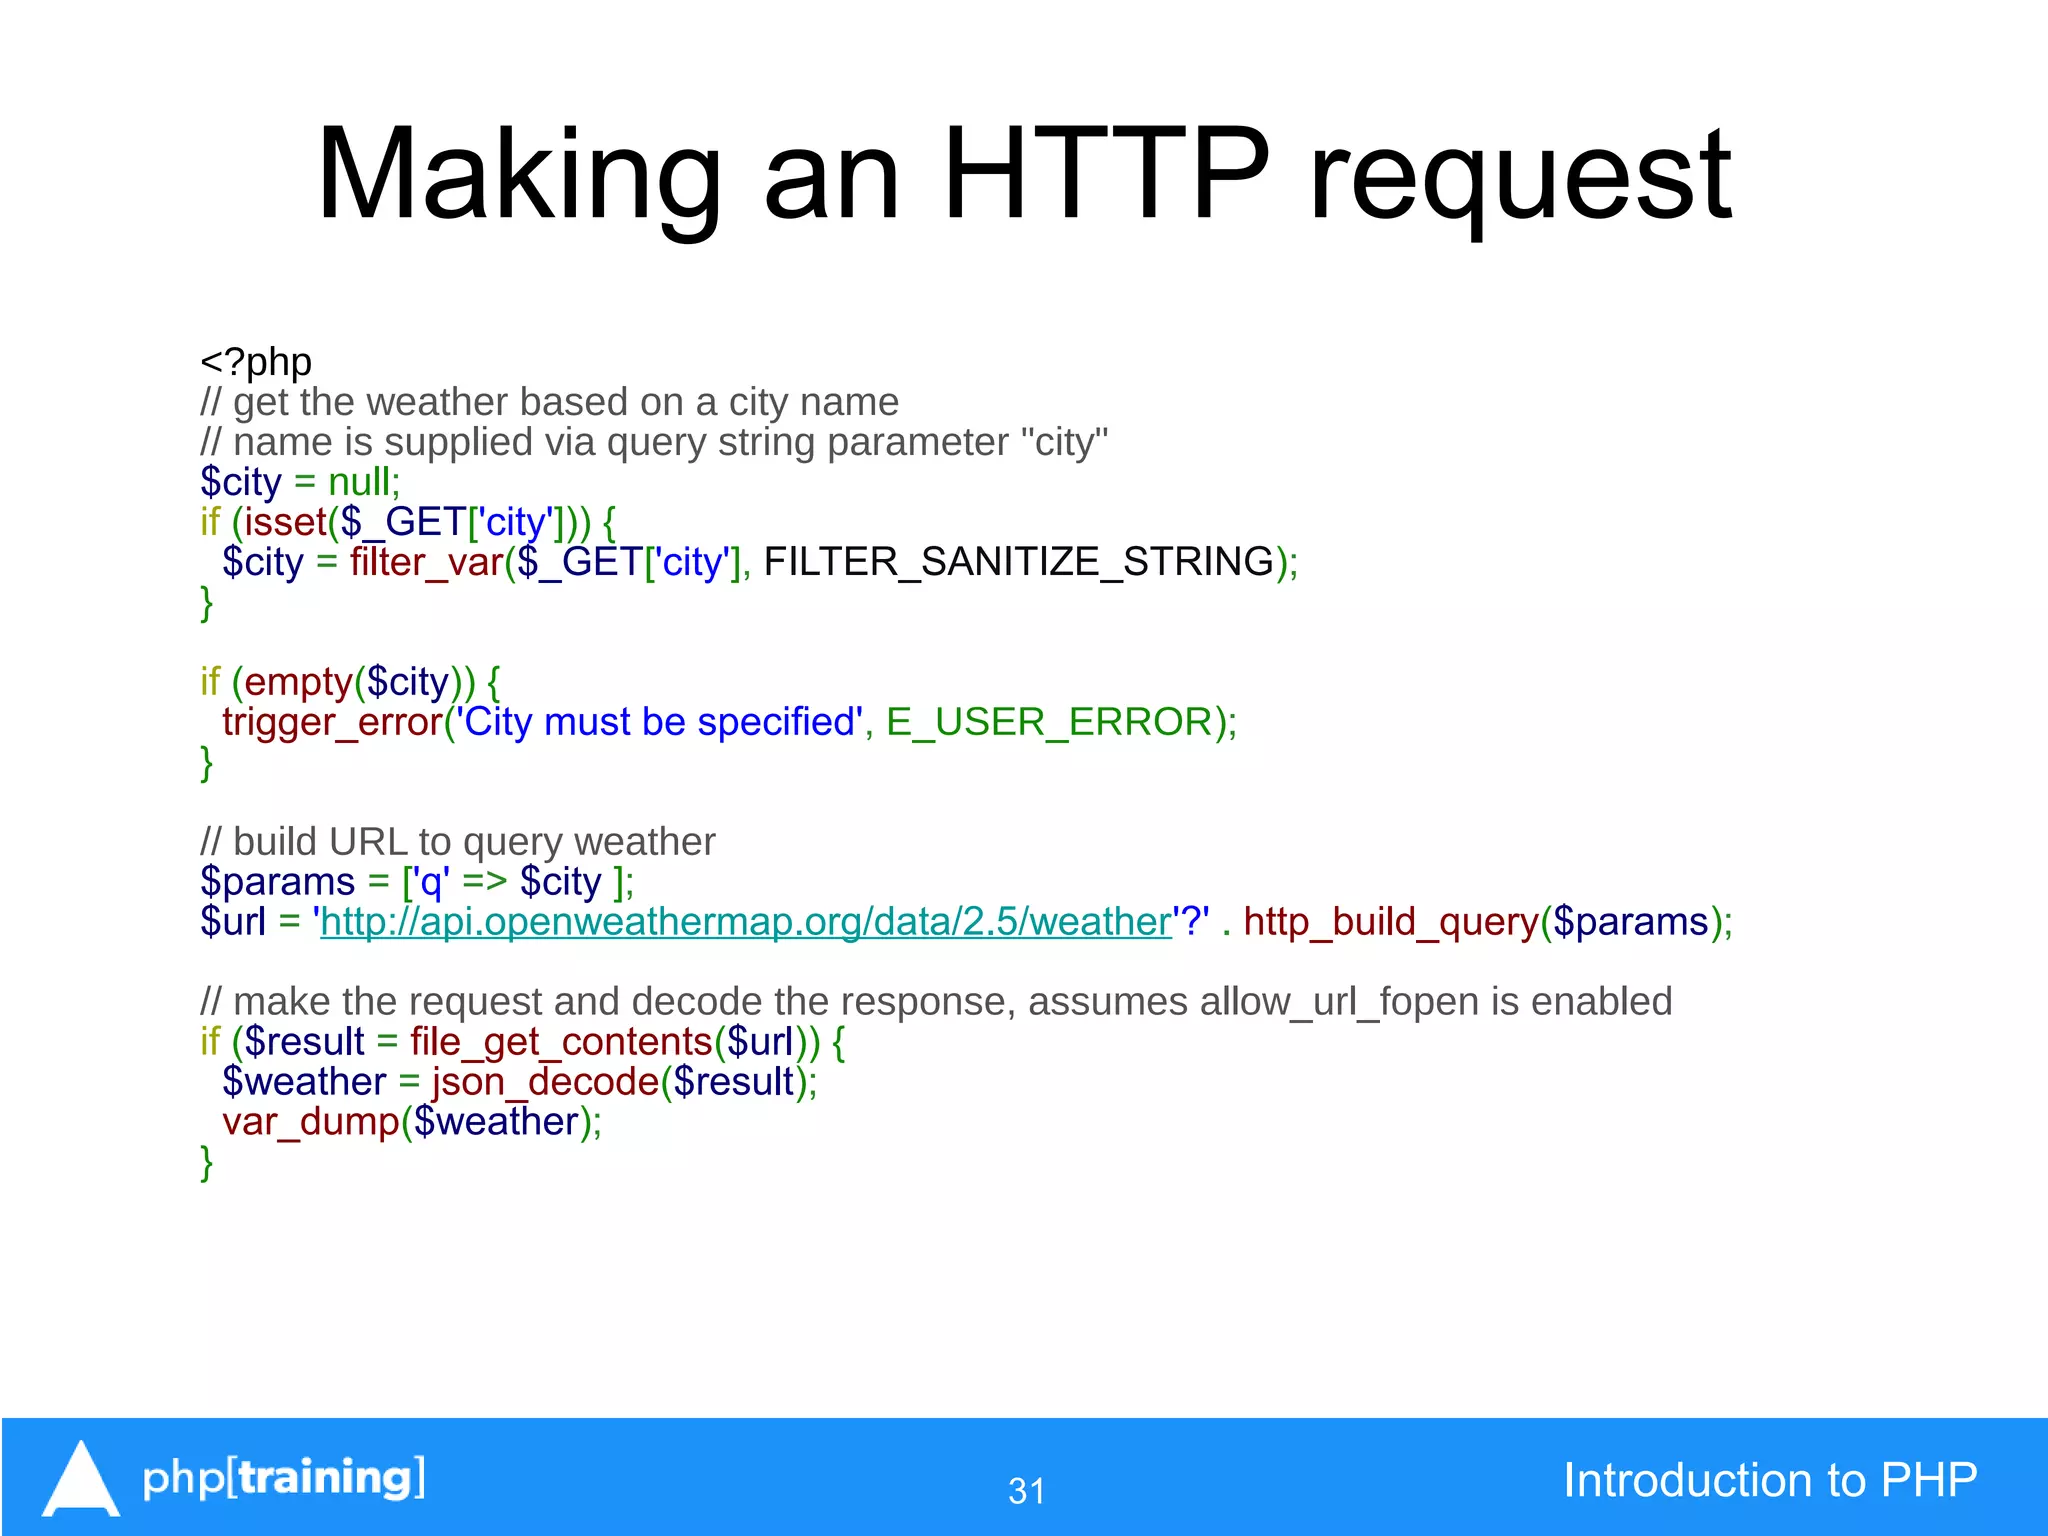Click the E_USER_ERROR constant
2048x1536 pixels.
point(1050,722)
